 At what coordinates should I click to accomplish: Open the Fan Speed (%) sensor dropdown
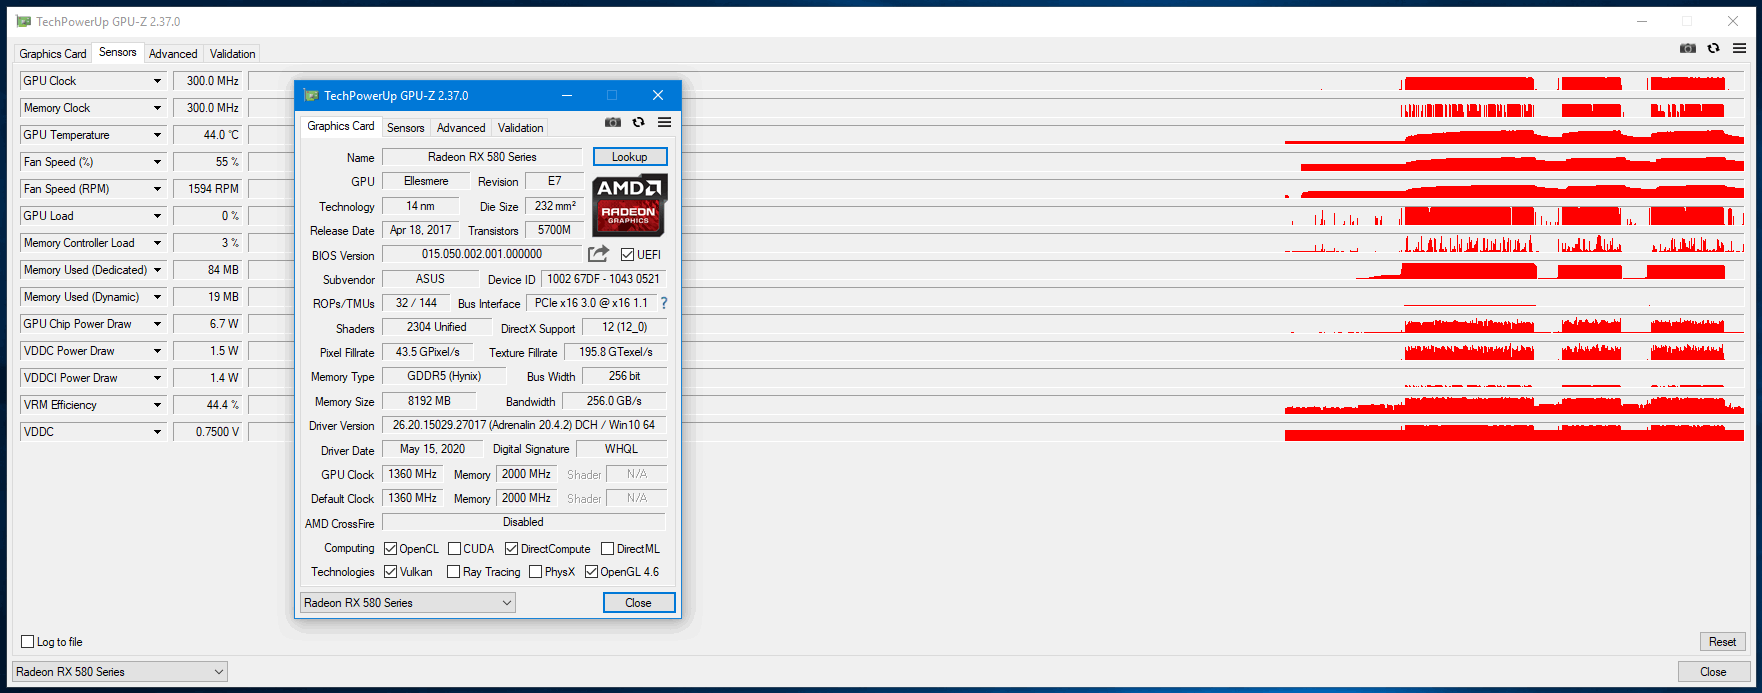coord(157,162)
